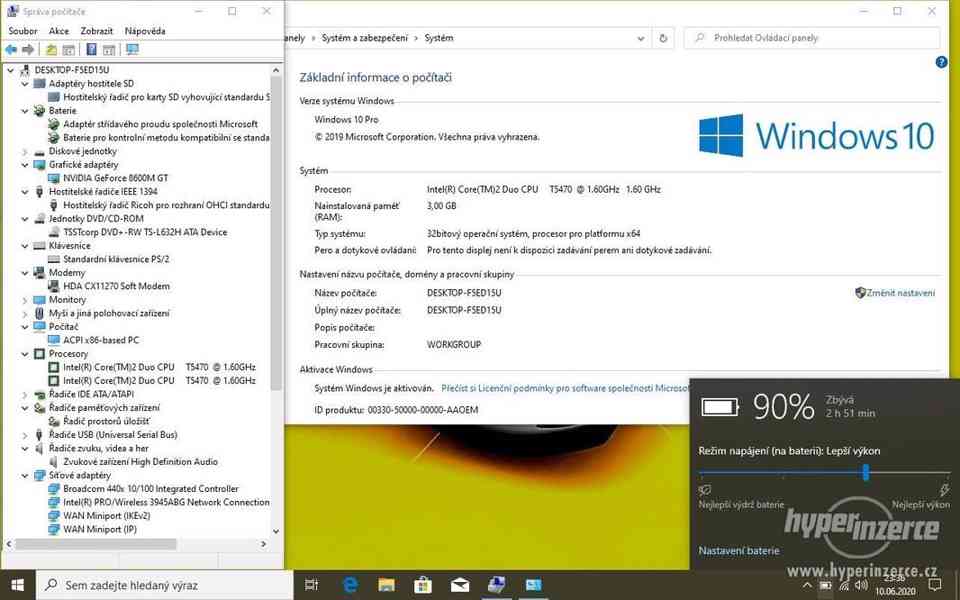Click the battery icon in system tray
Viewport: 960px width, 600px height.
[825, 586]
